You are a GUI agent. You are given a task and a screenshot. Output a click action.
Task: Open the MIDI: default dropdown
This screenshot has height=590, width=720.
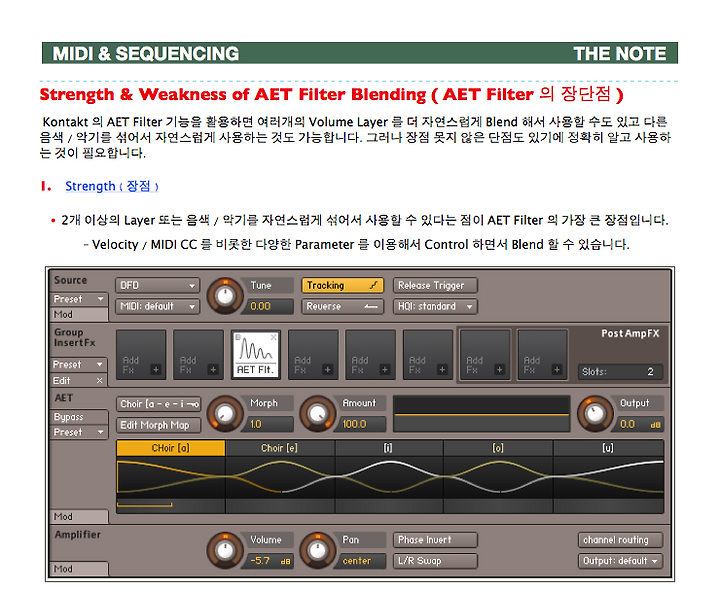tap(158, 306)
